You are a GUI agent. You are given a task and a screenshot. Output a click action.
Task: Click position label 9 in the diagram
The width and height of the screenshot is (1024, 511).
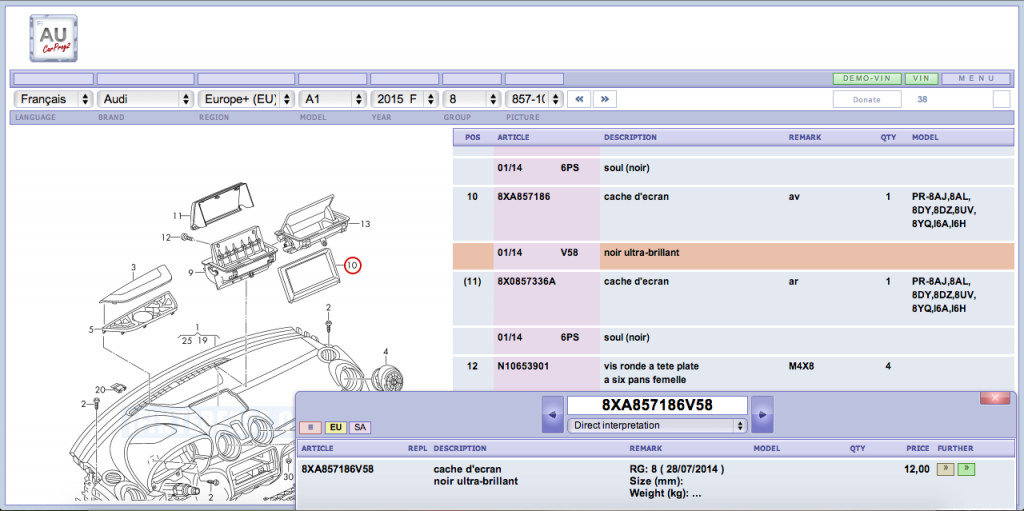tap(191, 273)
